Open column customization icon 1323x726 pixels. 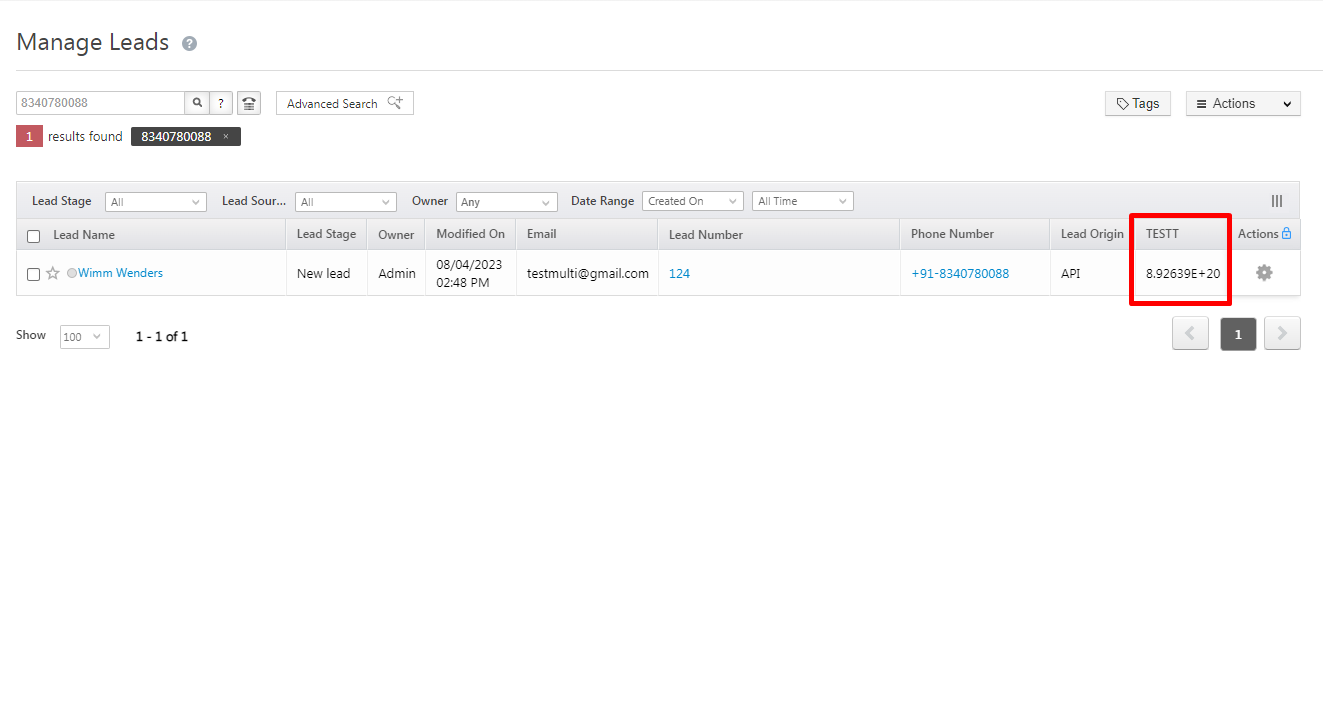[1277, 201]
